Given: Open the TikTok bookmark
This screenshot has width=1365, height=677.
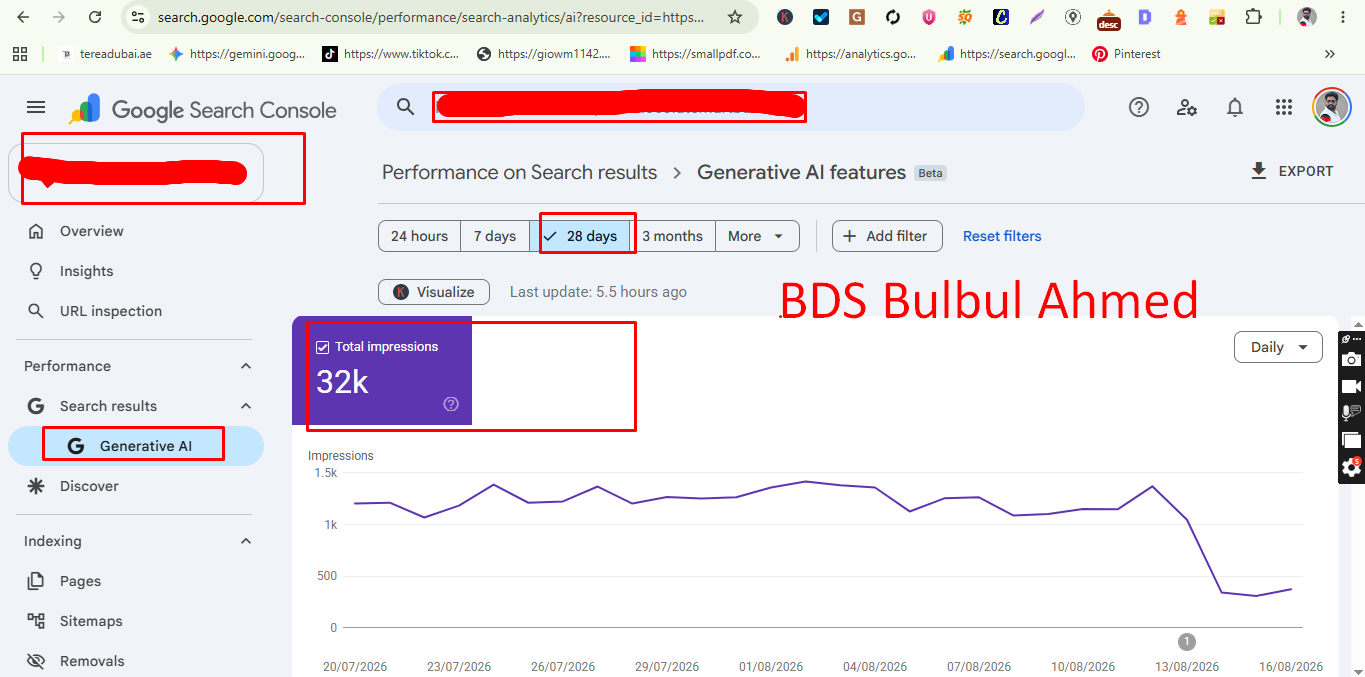Looking at the screenshot, I should (x=391, y=54).
